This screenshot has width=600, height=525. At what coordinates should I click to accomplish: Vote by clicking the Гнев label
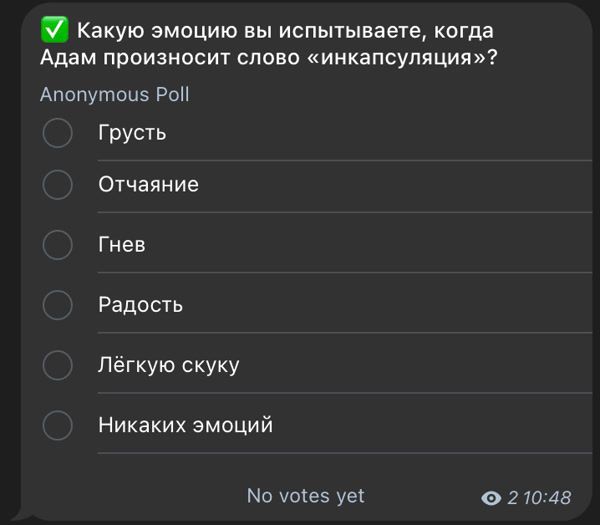pos(122,244)
